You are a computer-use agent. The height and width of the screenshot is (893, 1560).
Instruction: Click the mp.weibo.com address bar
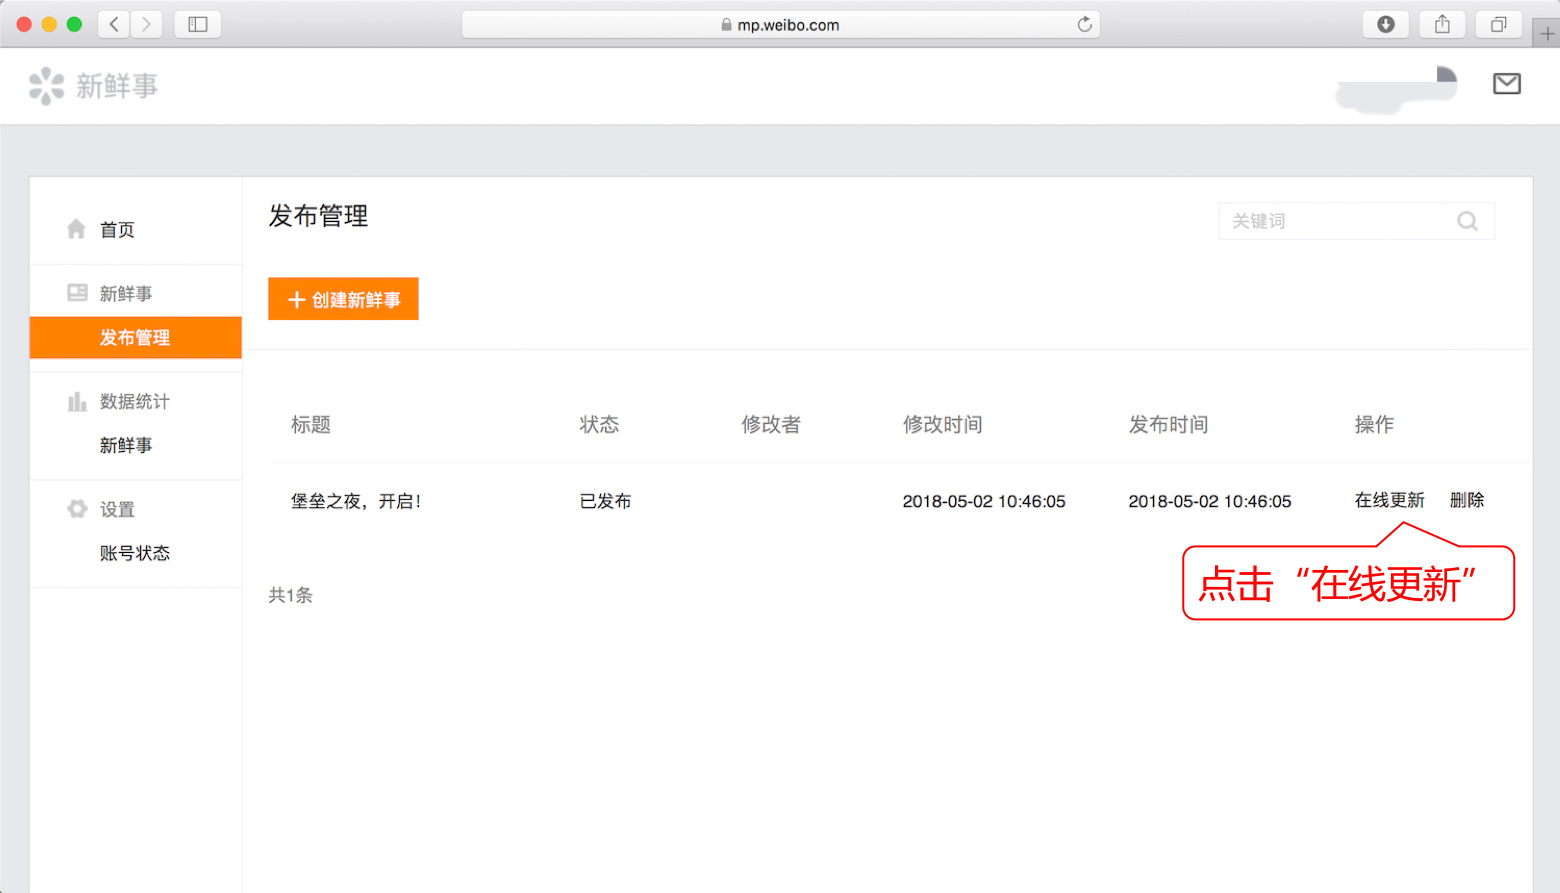[x=780, y=25]
